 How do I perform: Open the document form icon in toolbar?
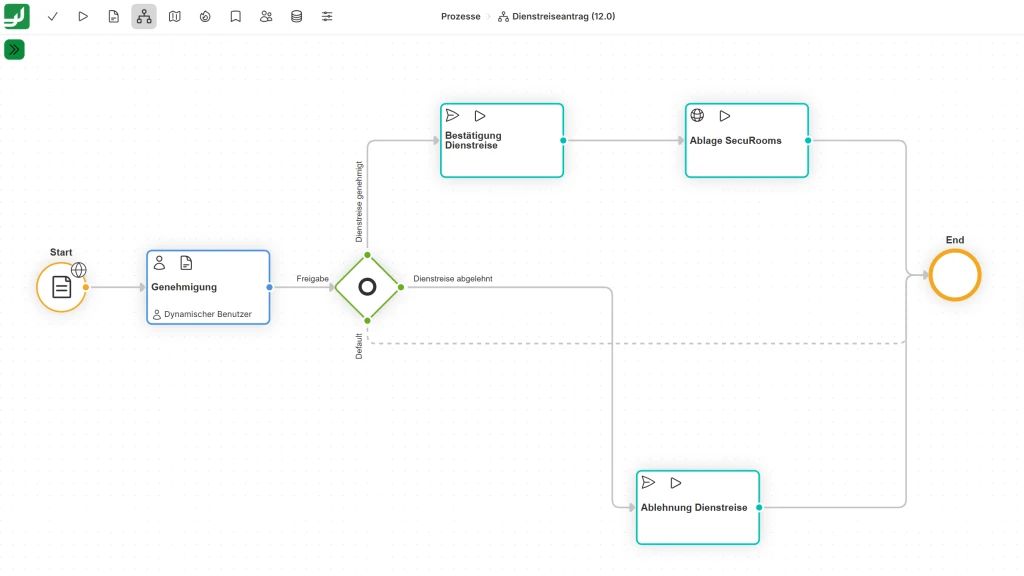113,16
